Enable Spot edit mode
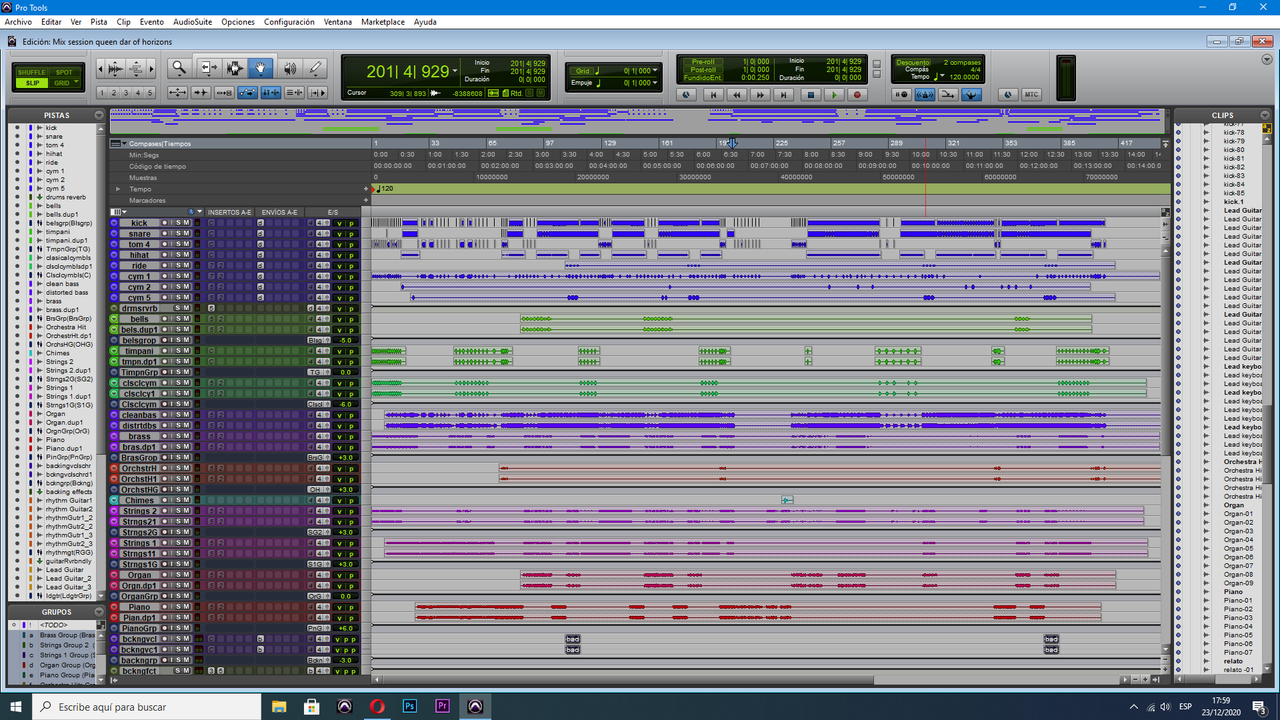1280x720 pixels. coord(64,72)
